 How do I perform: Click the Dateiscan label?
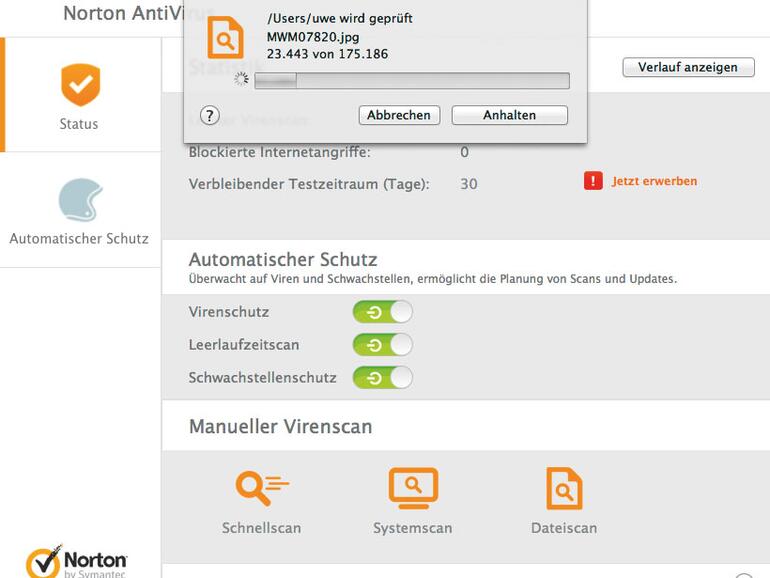564,528
